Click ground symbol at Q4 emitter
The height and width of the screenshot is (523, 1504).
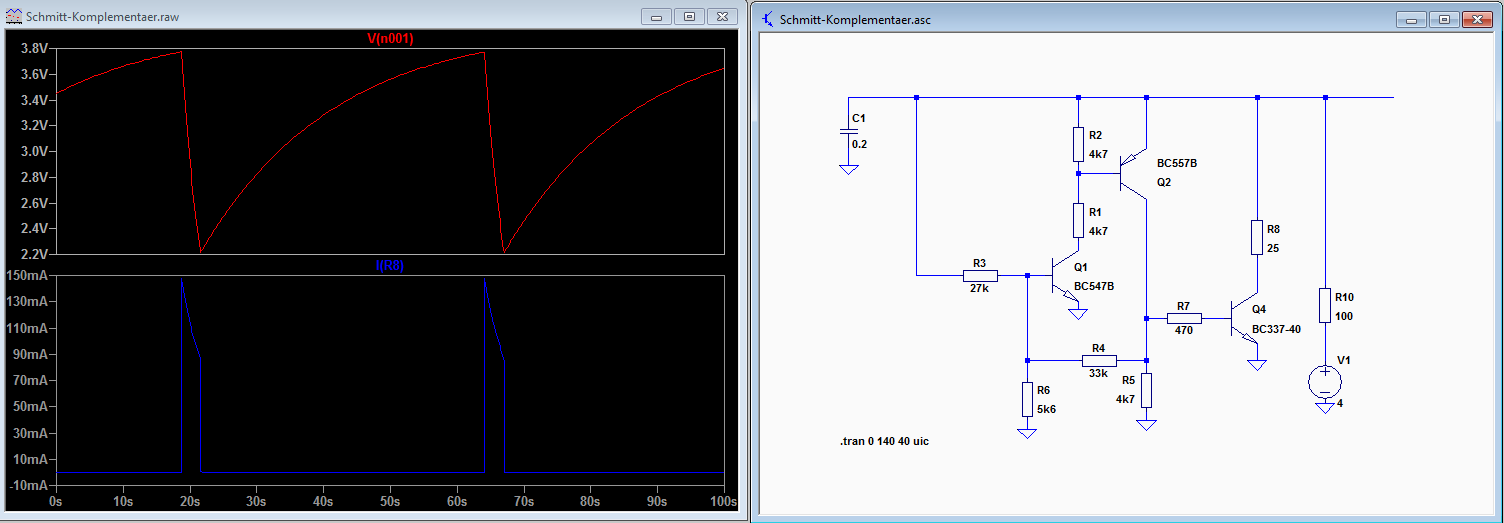(x=1257, y=364)
